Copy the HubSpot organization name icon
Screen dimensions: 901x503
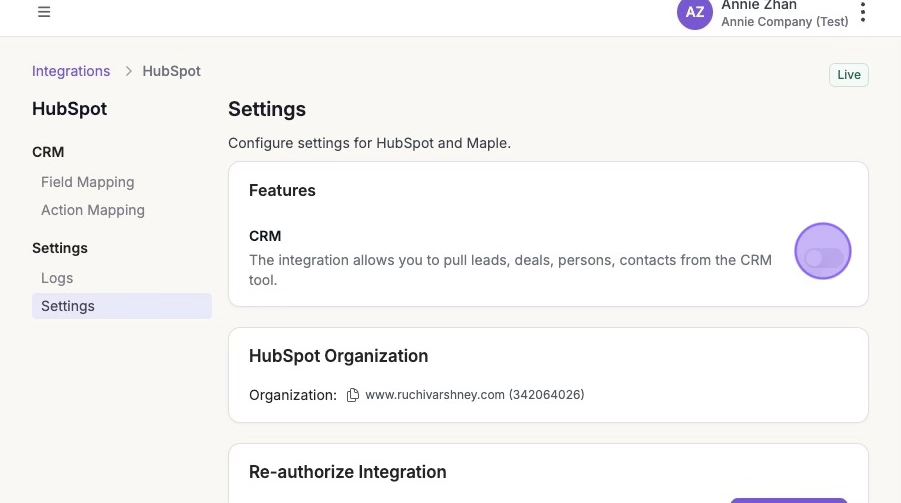click(x=352, y=395)
